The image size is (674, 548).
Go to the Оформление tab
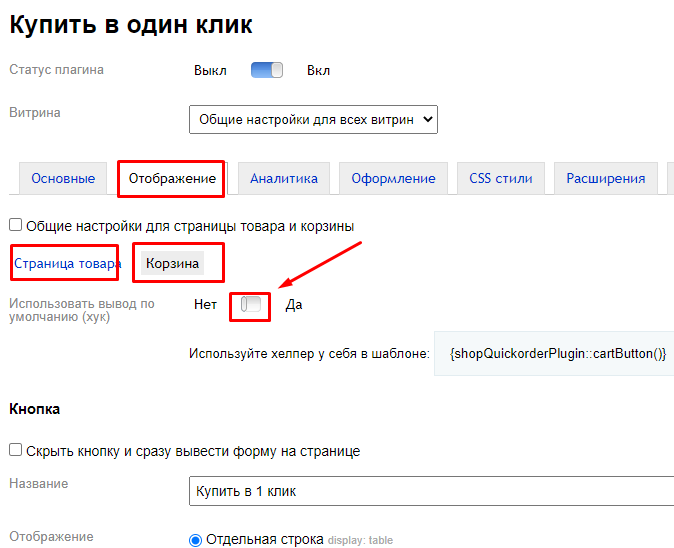[393, 179]
